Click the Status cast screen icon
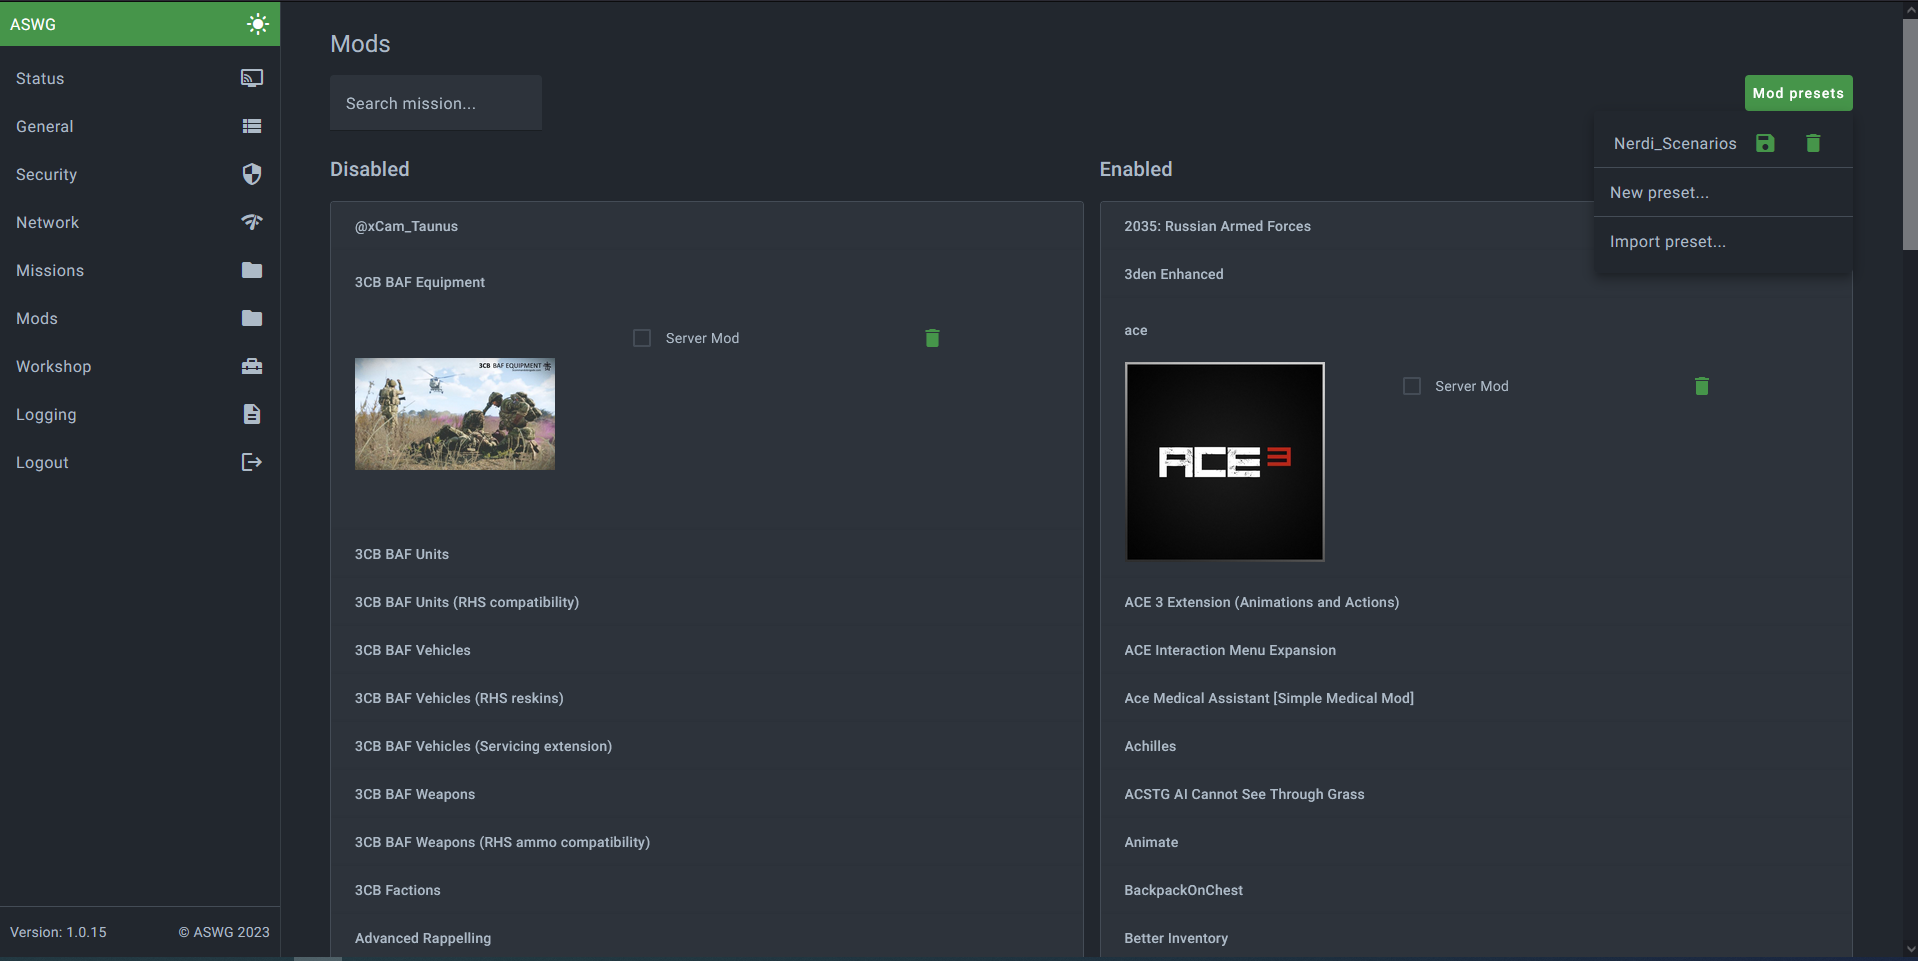Viewport: 1918px width, 961px height. coord(252,78)
